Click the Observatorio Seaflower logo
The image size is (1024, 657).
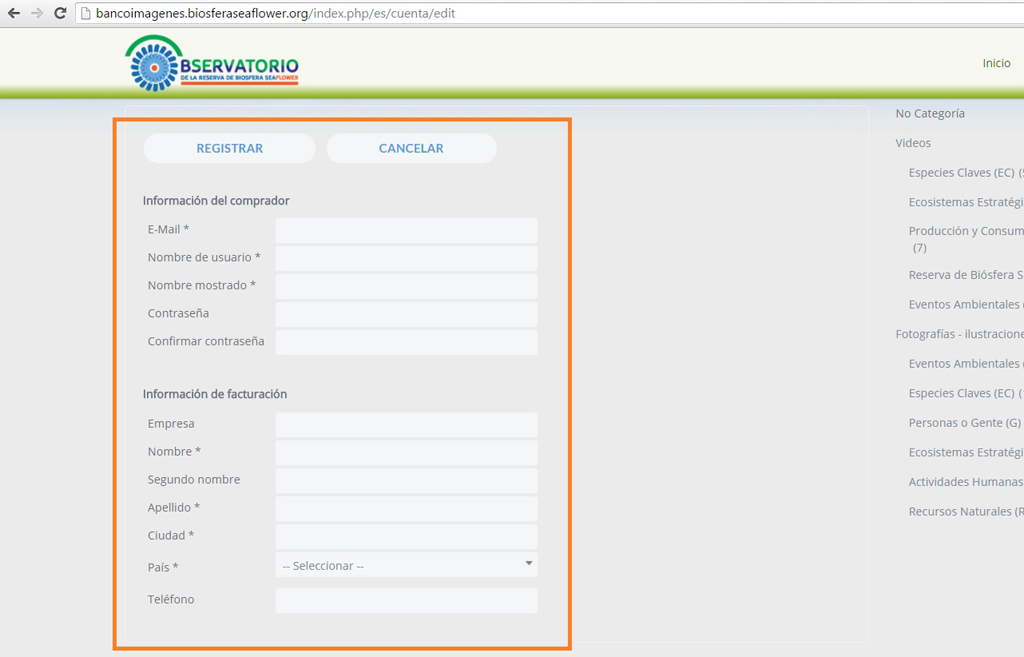(x=211, y=63)
